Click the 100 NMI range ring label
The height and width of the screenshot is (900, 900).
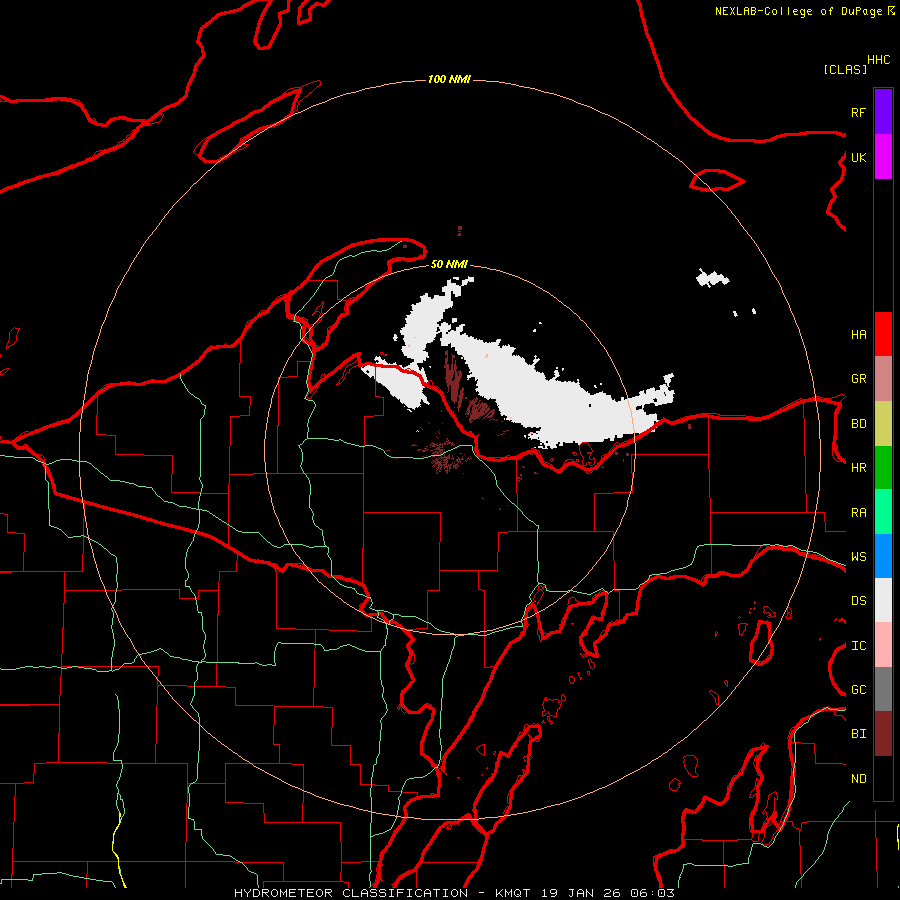click(449, 79)
